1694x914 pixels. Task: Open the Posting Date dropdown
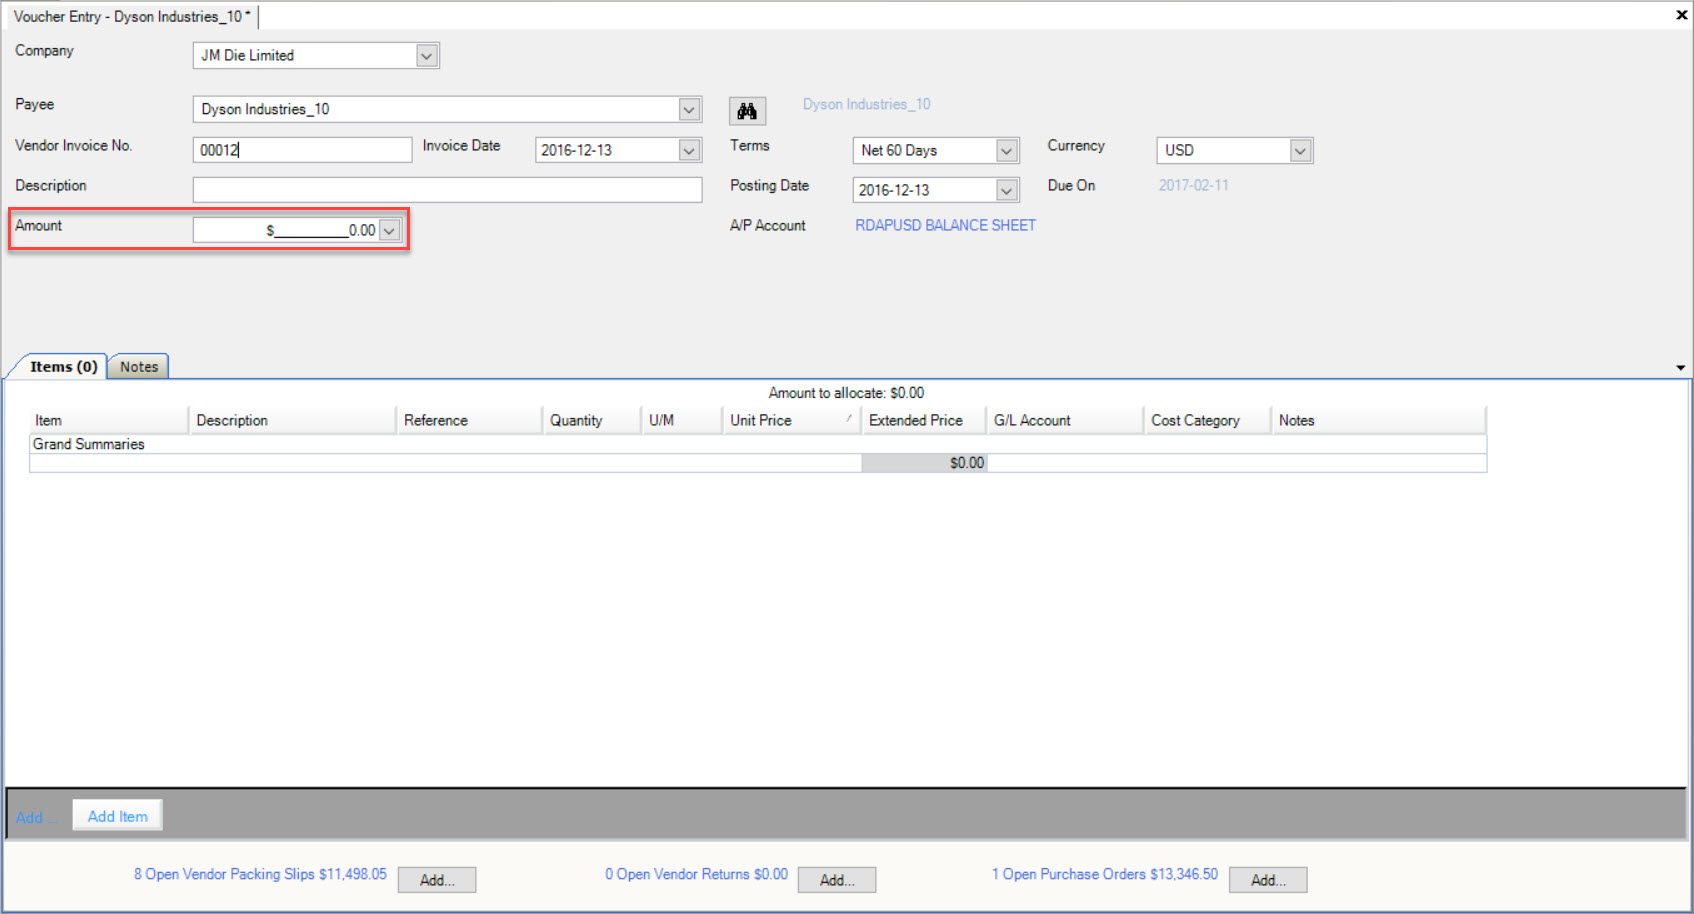tap(1007, 190)
